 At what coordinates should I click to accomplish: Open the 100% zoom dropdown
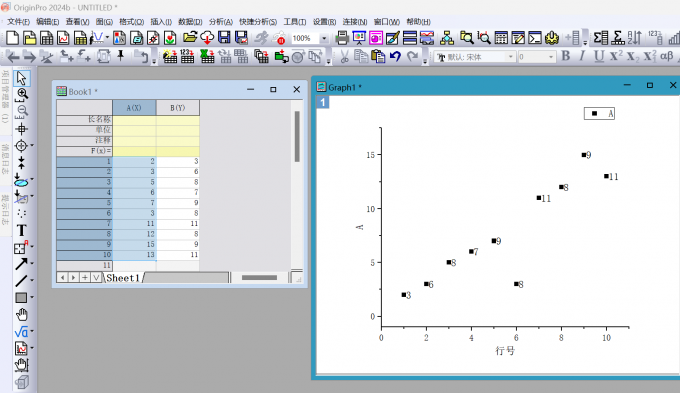[x=324, y=39]
